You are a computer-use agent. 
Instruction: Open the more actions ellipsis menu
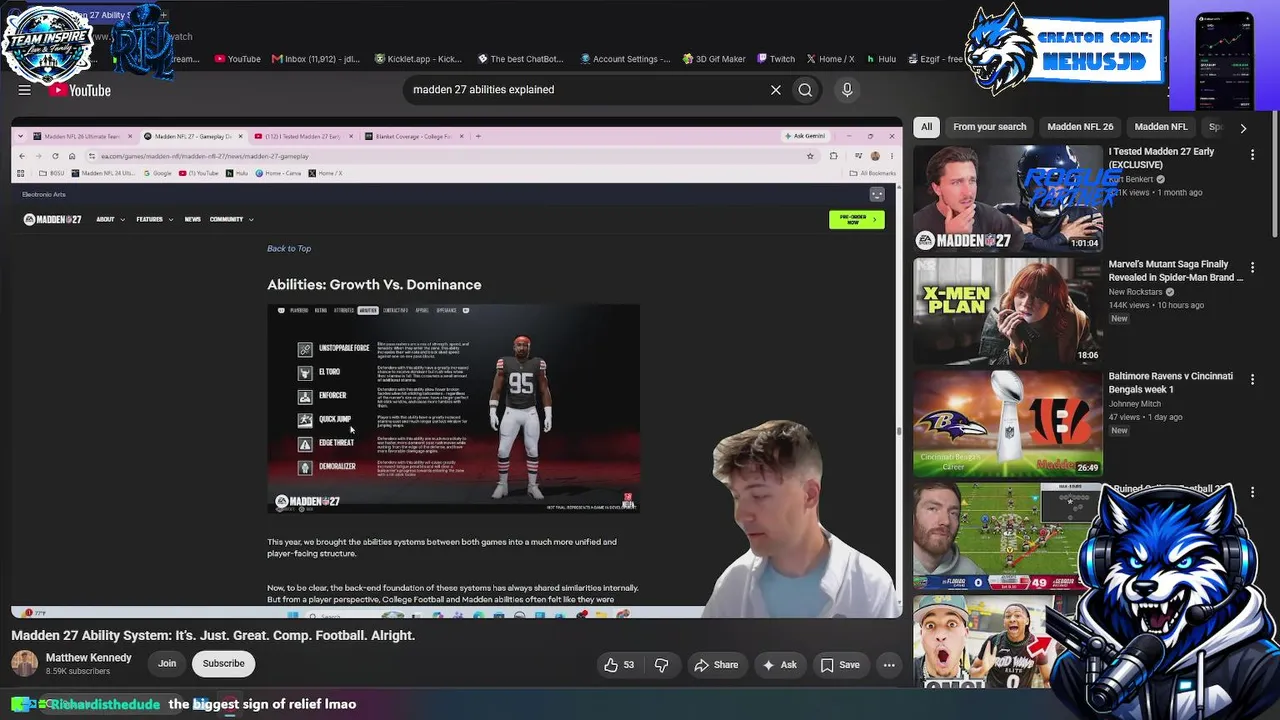coord(888,665)
